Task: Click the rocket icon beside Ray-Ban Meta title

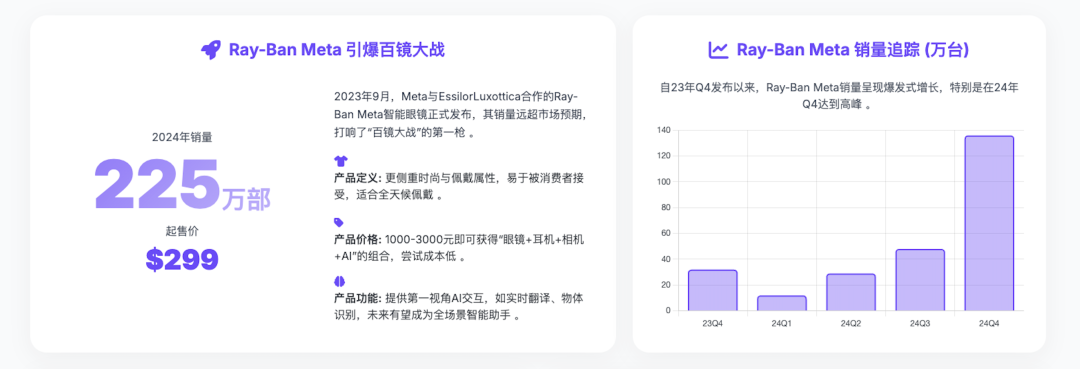Action: click(211, 50)
